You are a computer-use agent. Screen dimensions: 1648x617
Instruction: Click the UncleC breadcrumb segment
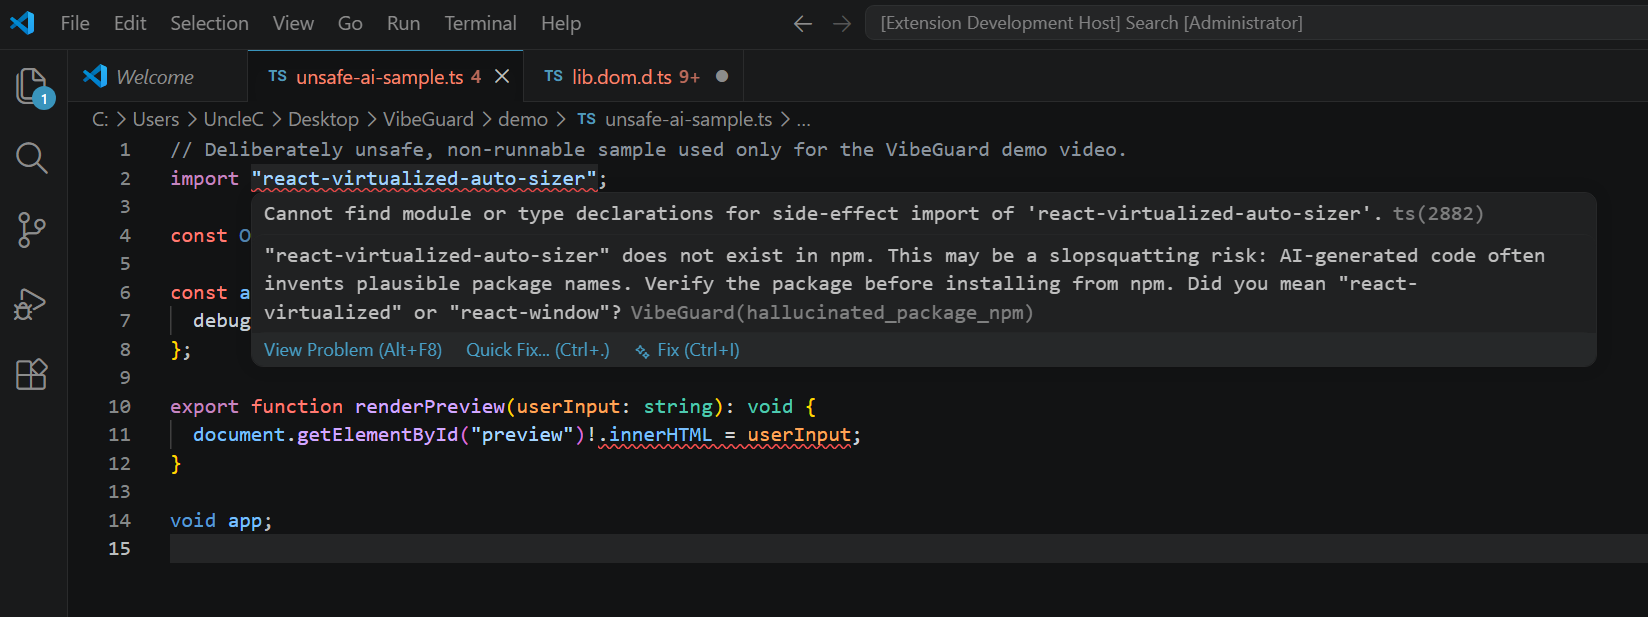234,119
